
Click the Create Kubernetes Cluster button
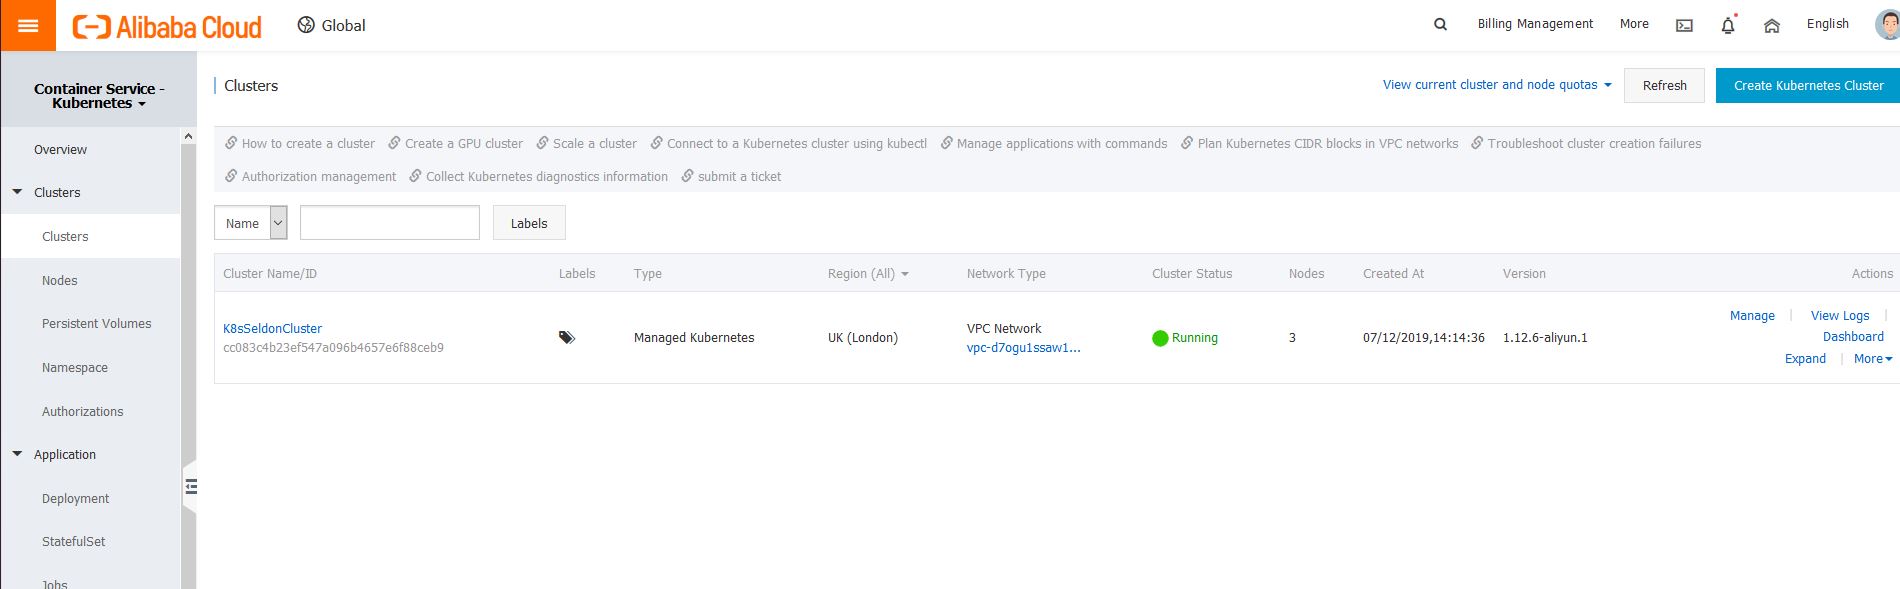click(1807, 85)
